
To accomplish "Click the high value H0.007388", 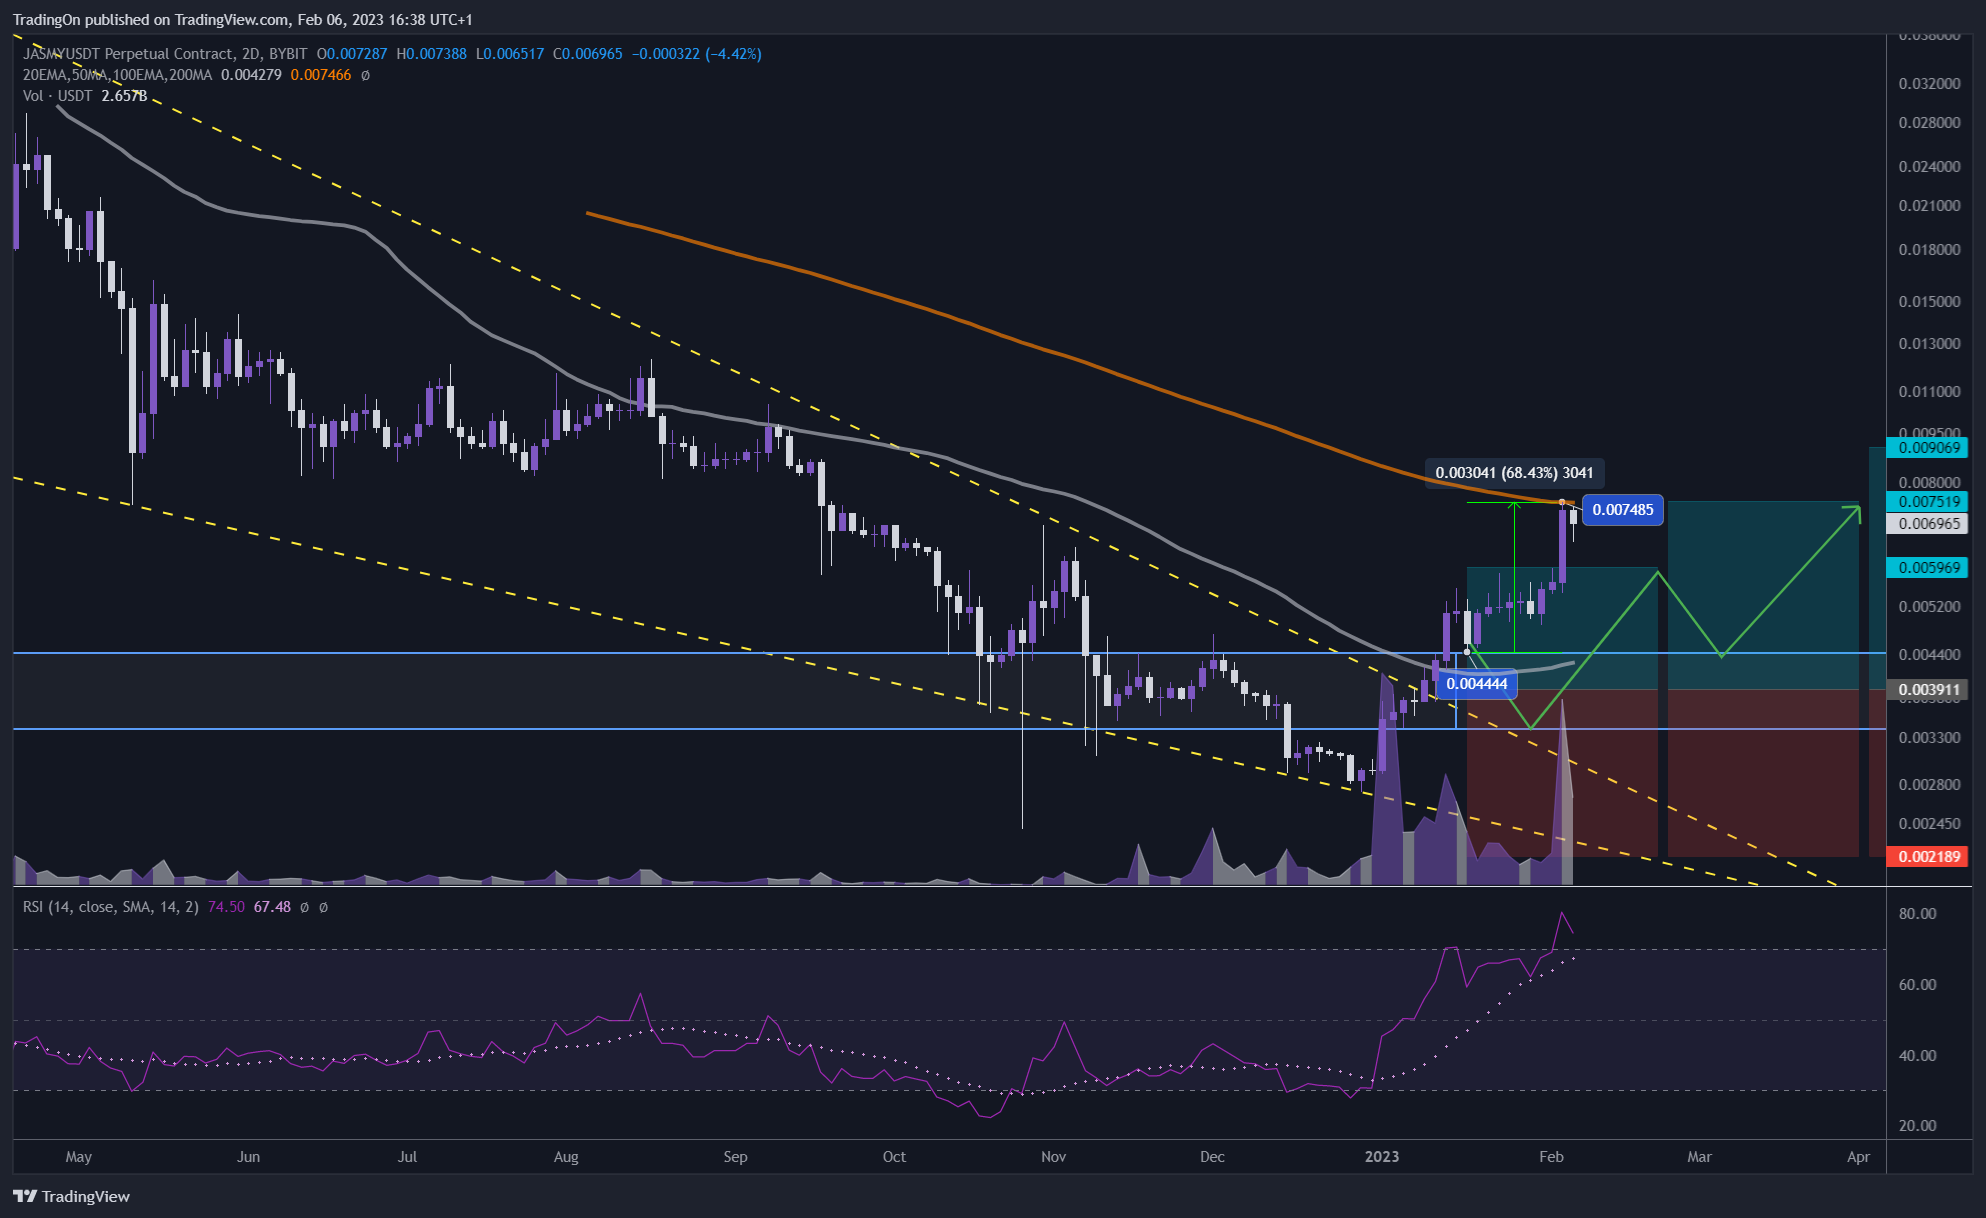I will tap(431, 54).
